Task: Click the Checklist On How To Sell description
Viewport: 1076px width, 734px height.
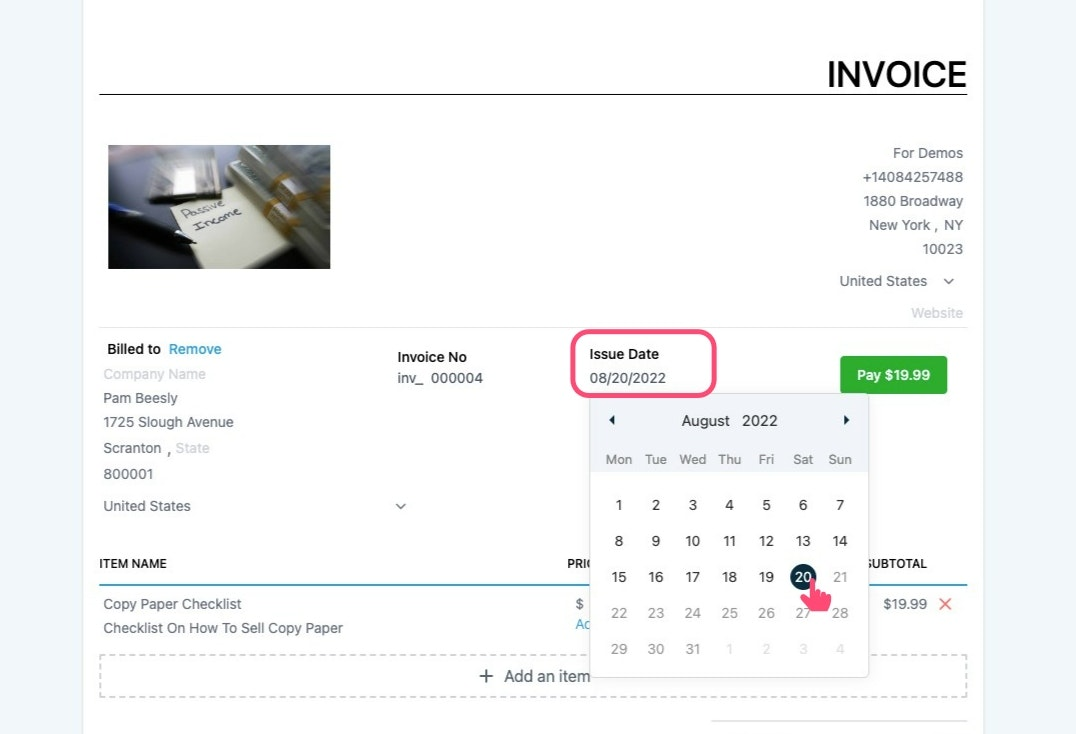Action: click(x=223, y=628)
